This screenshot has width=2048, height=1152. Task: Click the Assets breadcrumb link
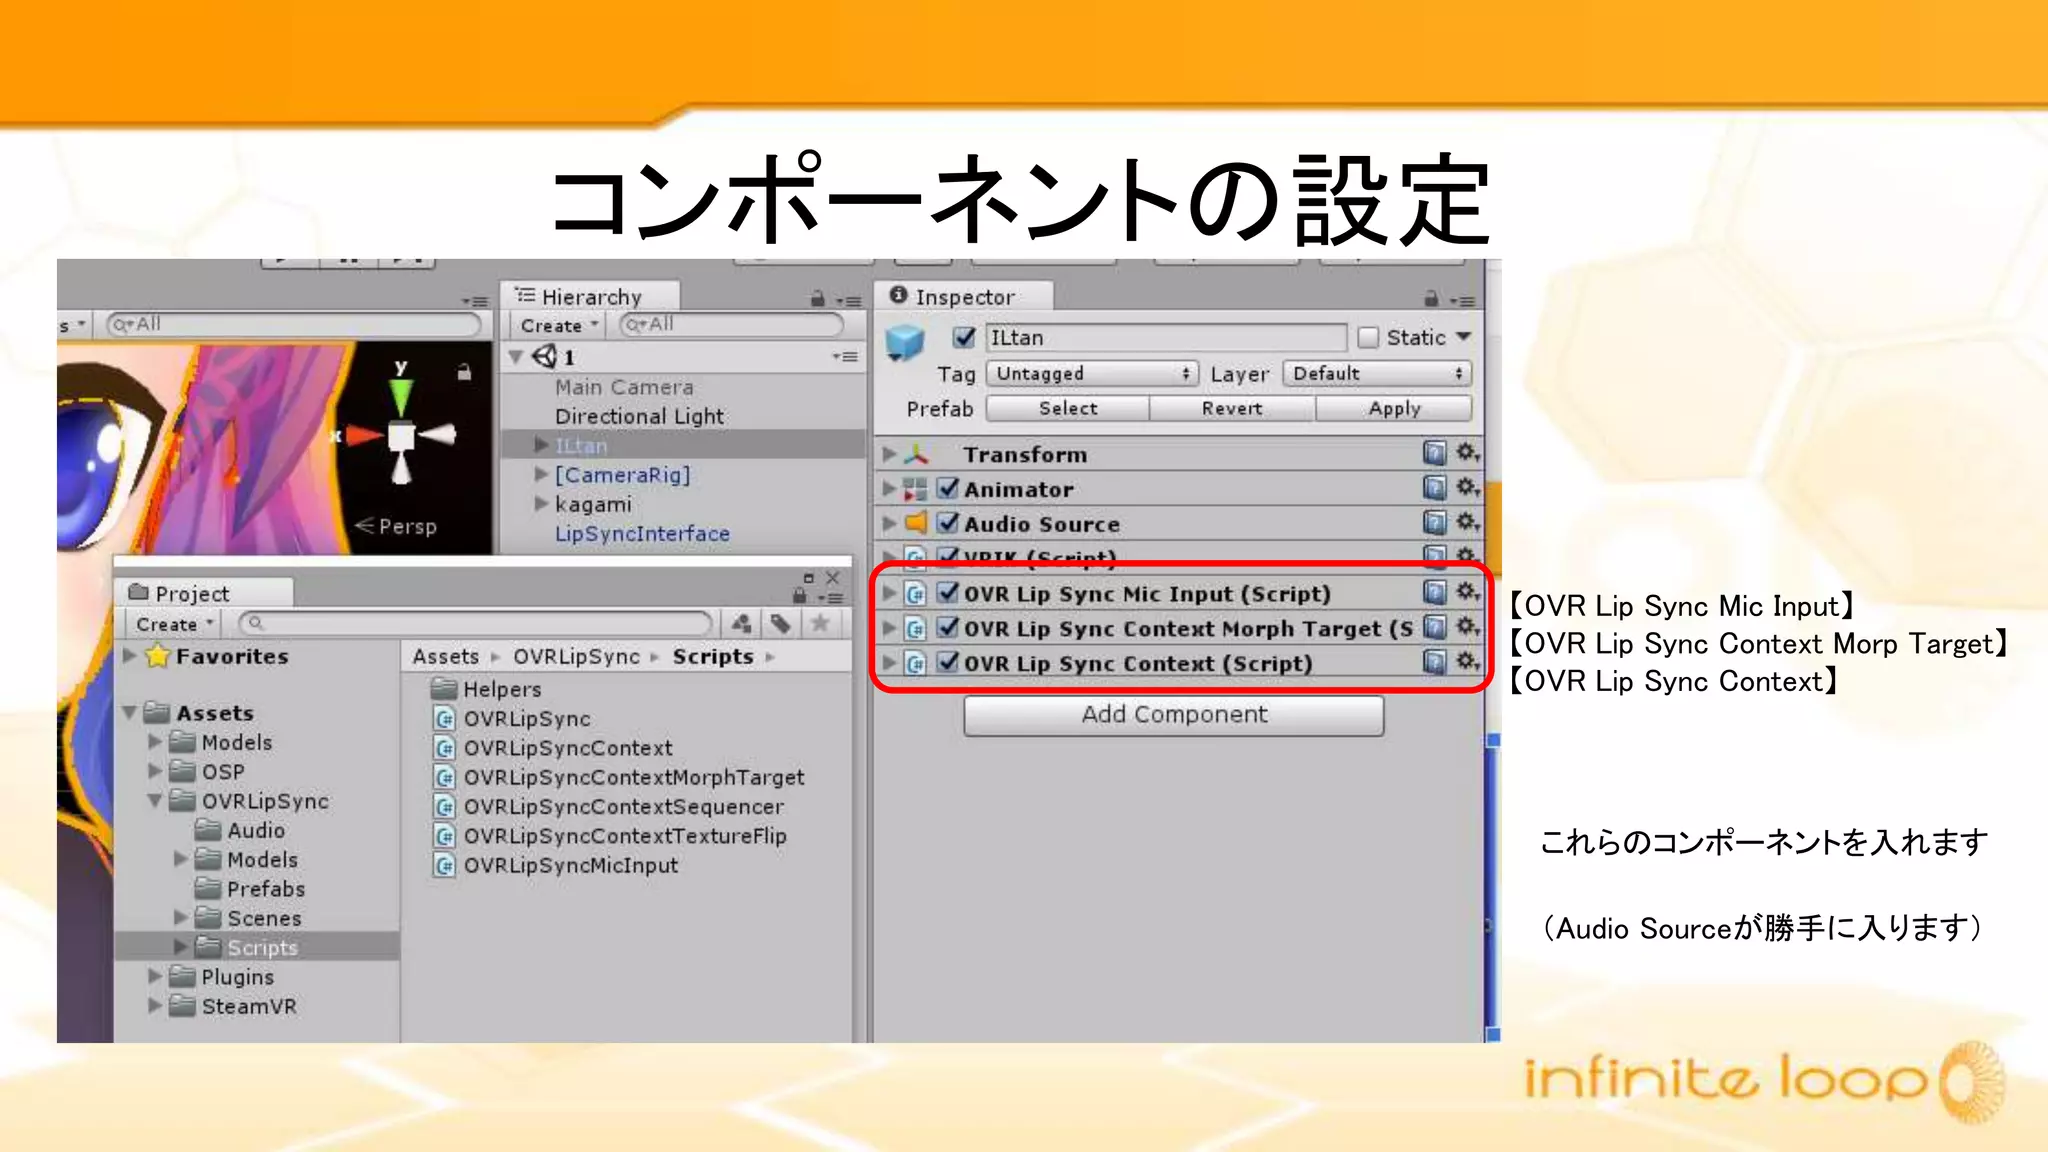click(445, 656)
